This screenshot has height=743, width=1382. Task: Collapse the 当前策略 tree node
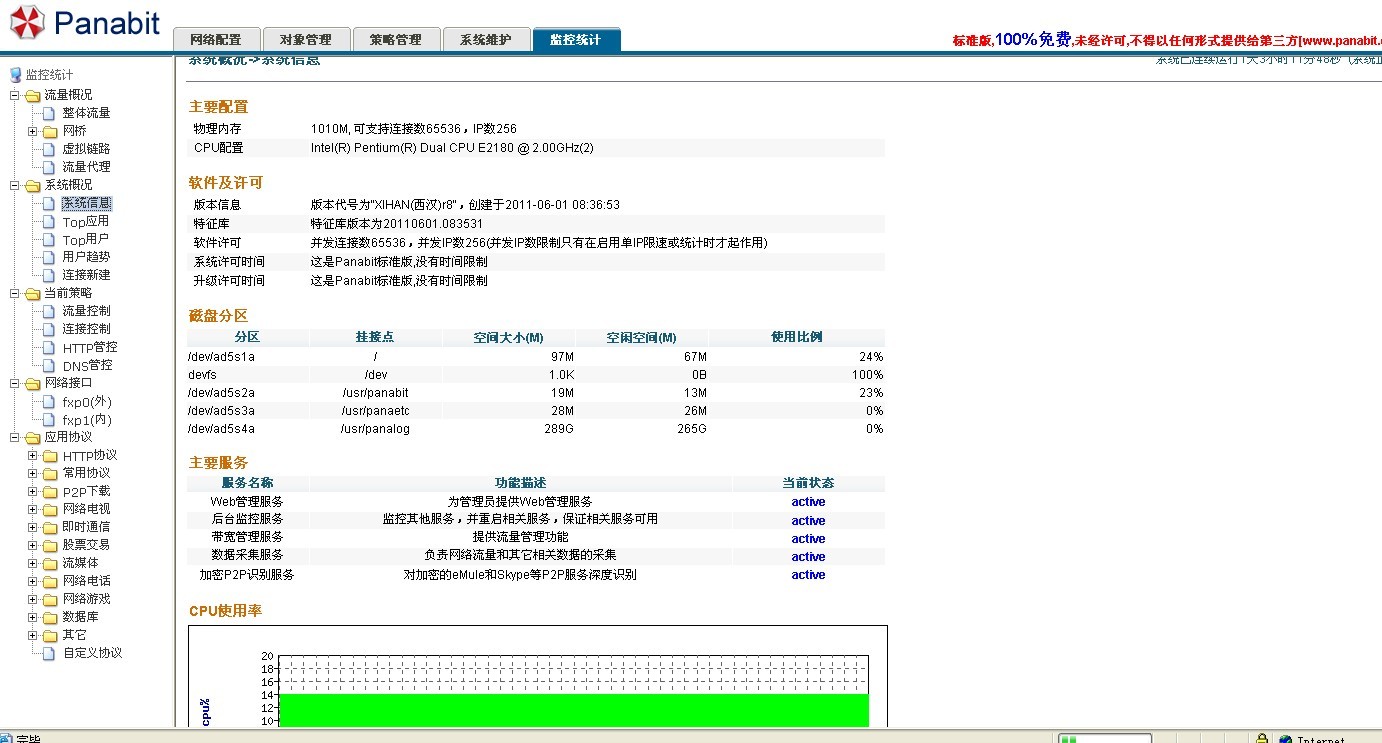pos(15,293)
